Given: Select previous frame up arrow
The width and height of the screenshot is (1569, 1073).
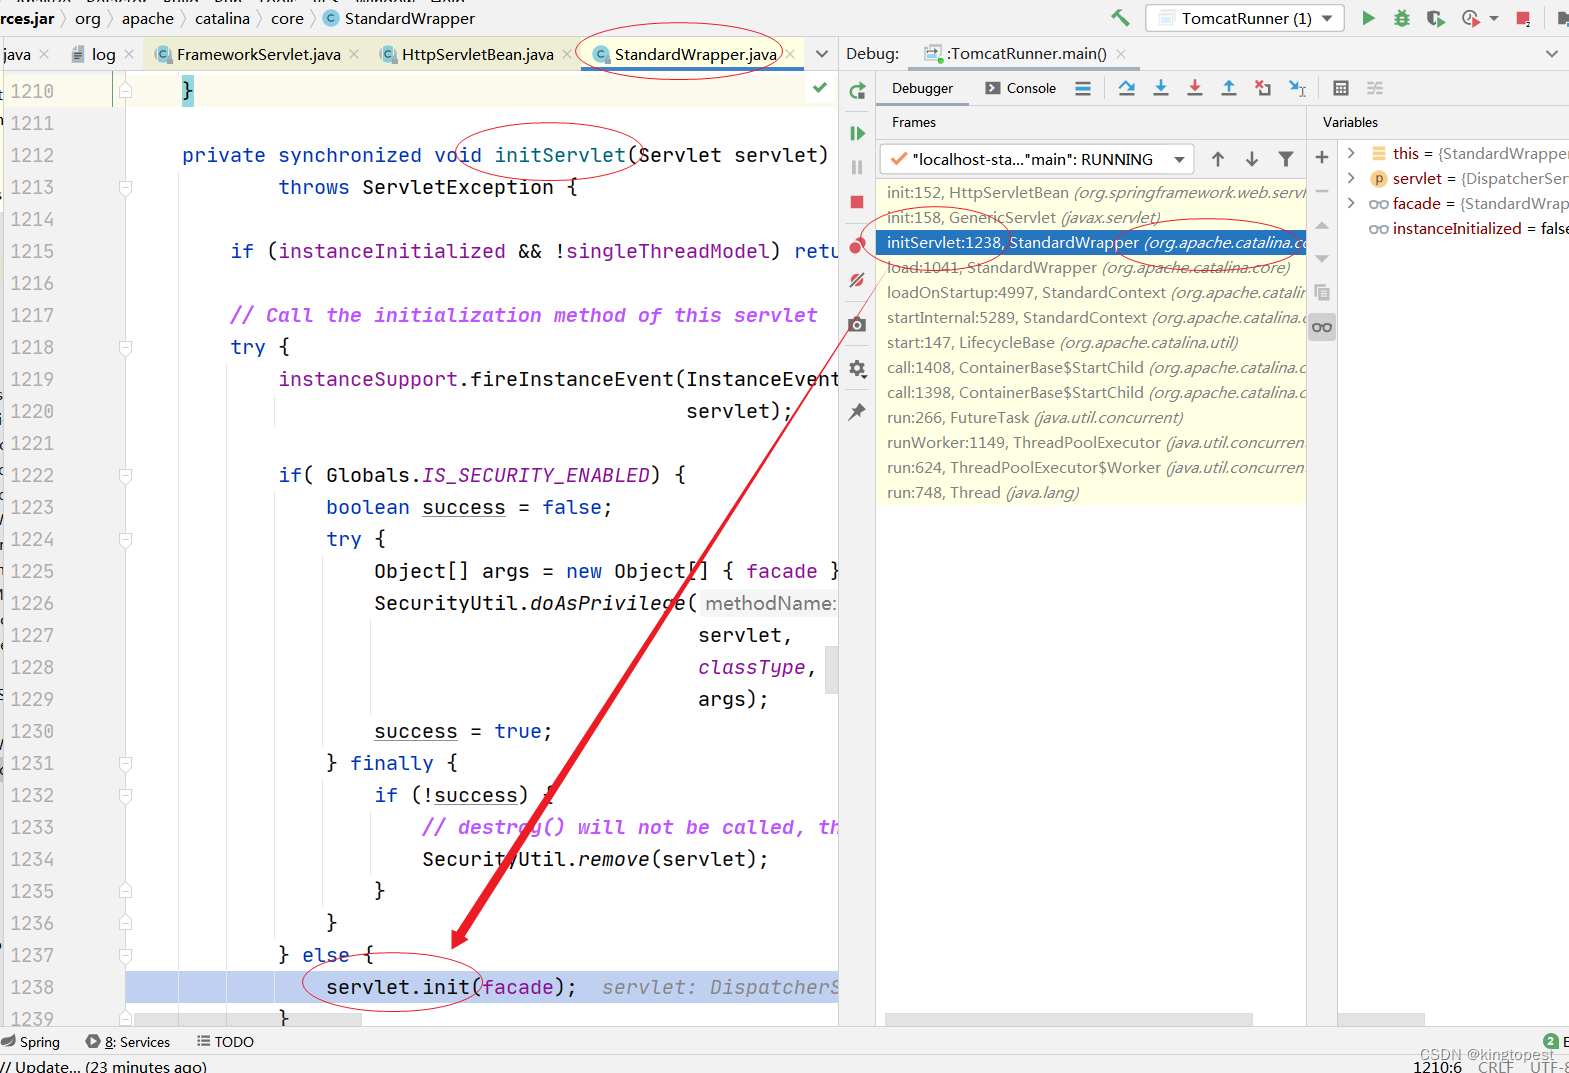Looking at the screenshot, I should click(1218, 159).
